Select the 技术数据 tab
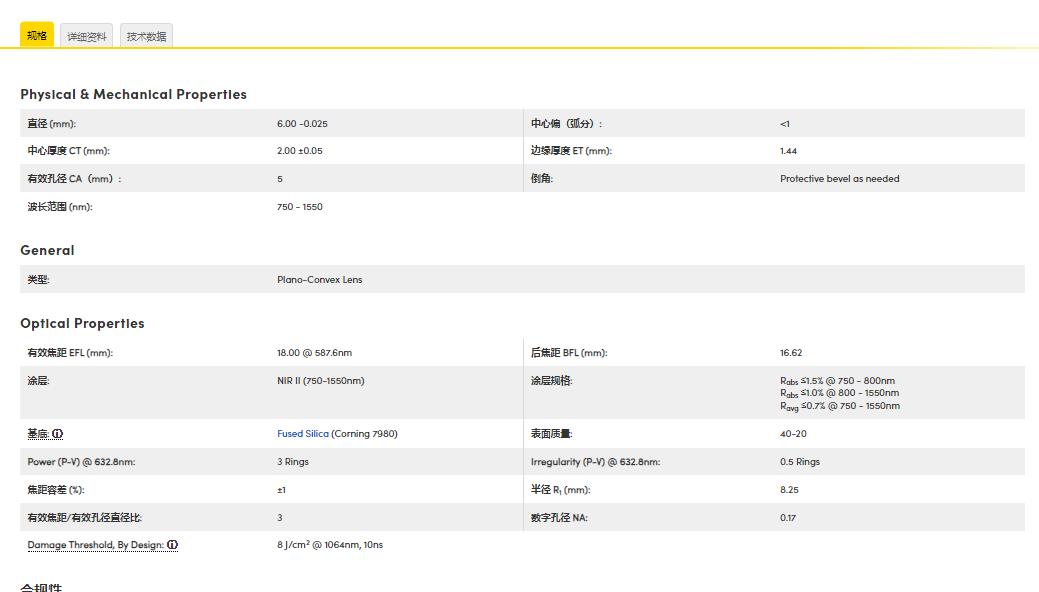The height and width of the screenshot is (592, 1039). (x=146, y=37)
